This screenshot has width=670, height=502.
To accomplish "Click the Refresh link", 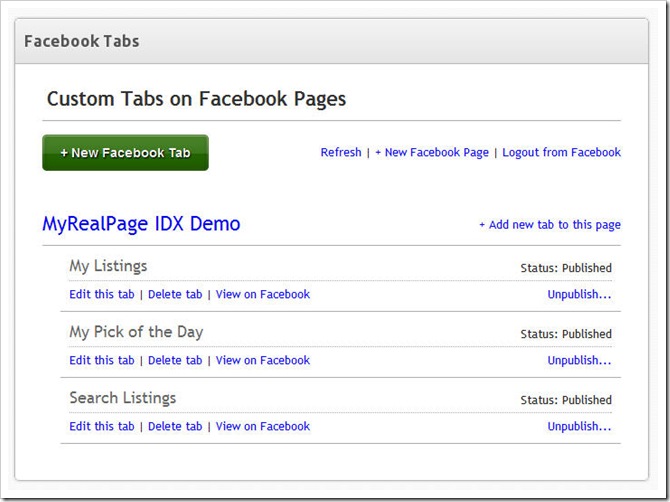I will tap(341, 153).
